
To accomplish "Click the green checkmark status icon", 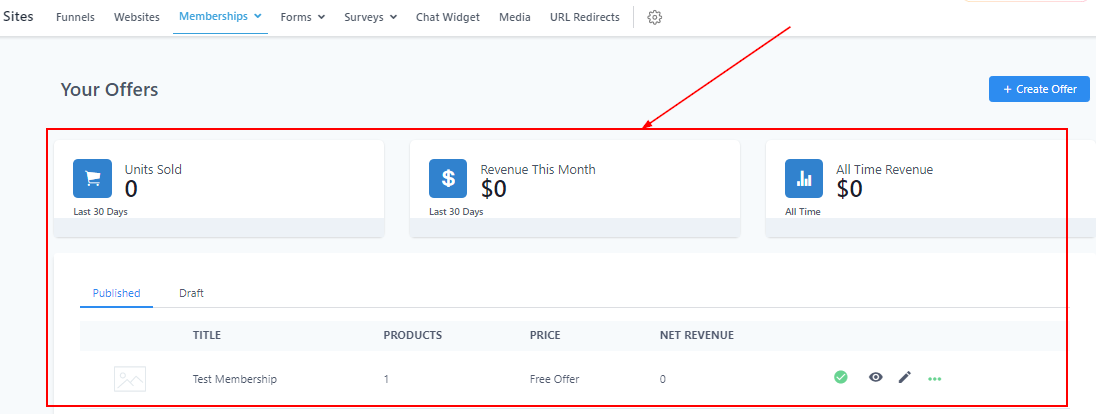I will pyautogui.click(x=841, y=377).
